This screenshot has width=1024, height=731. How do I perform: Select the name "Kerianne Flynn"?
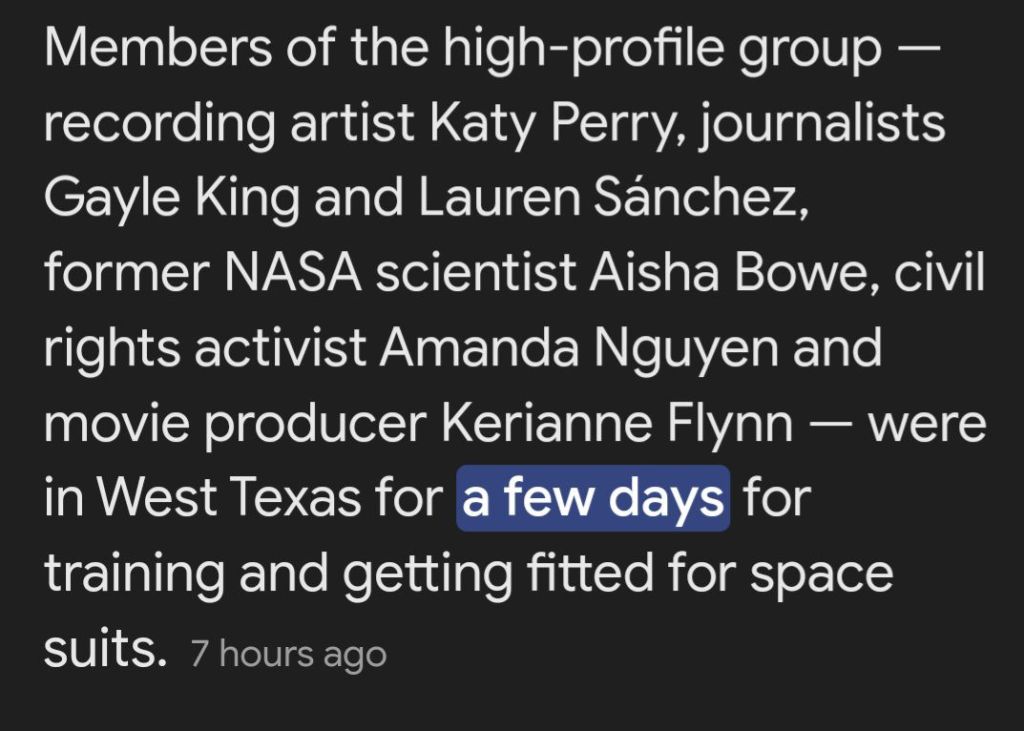(616, 423)
